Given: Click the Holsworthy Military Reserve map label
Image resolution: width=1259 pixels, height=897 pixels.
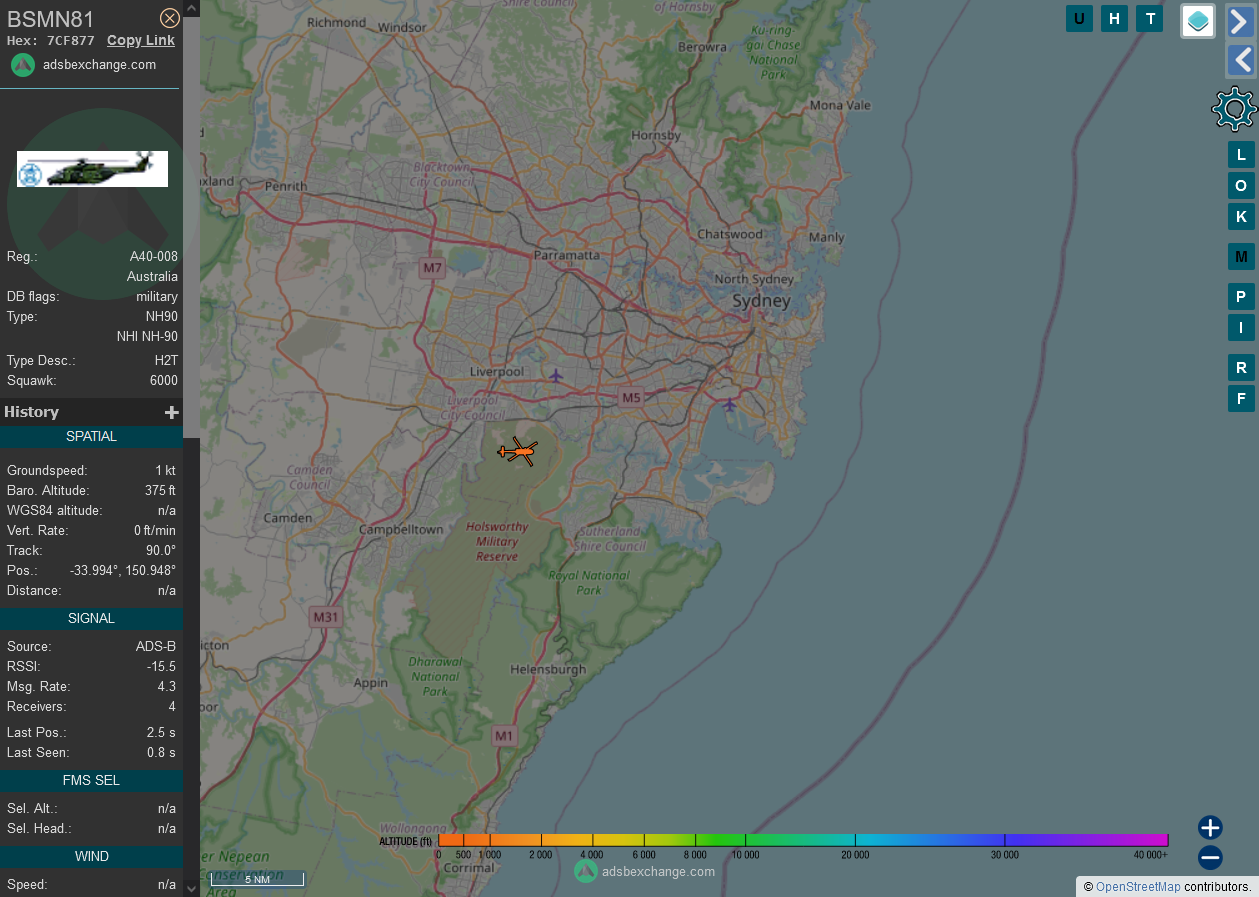Looking at the screenshot, I should click(497, 541).
